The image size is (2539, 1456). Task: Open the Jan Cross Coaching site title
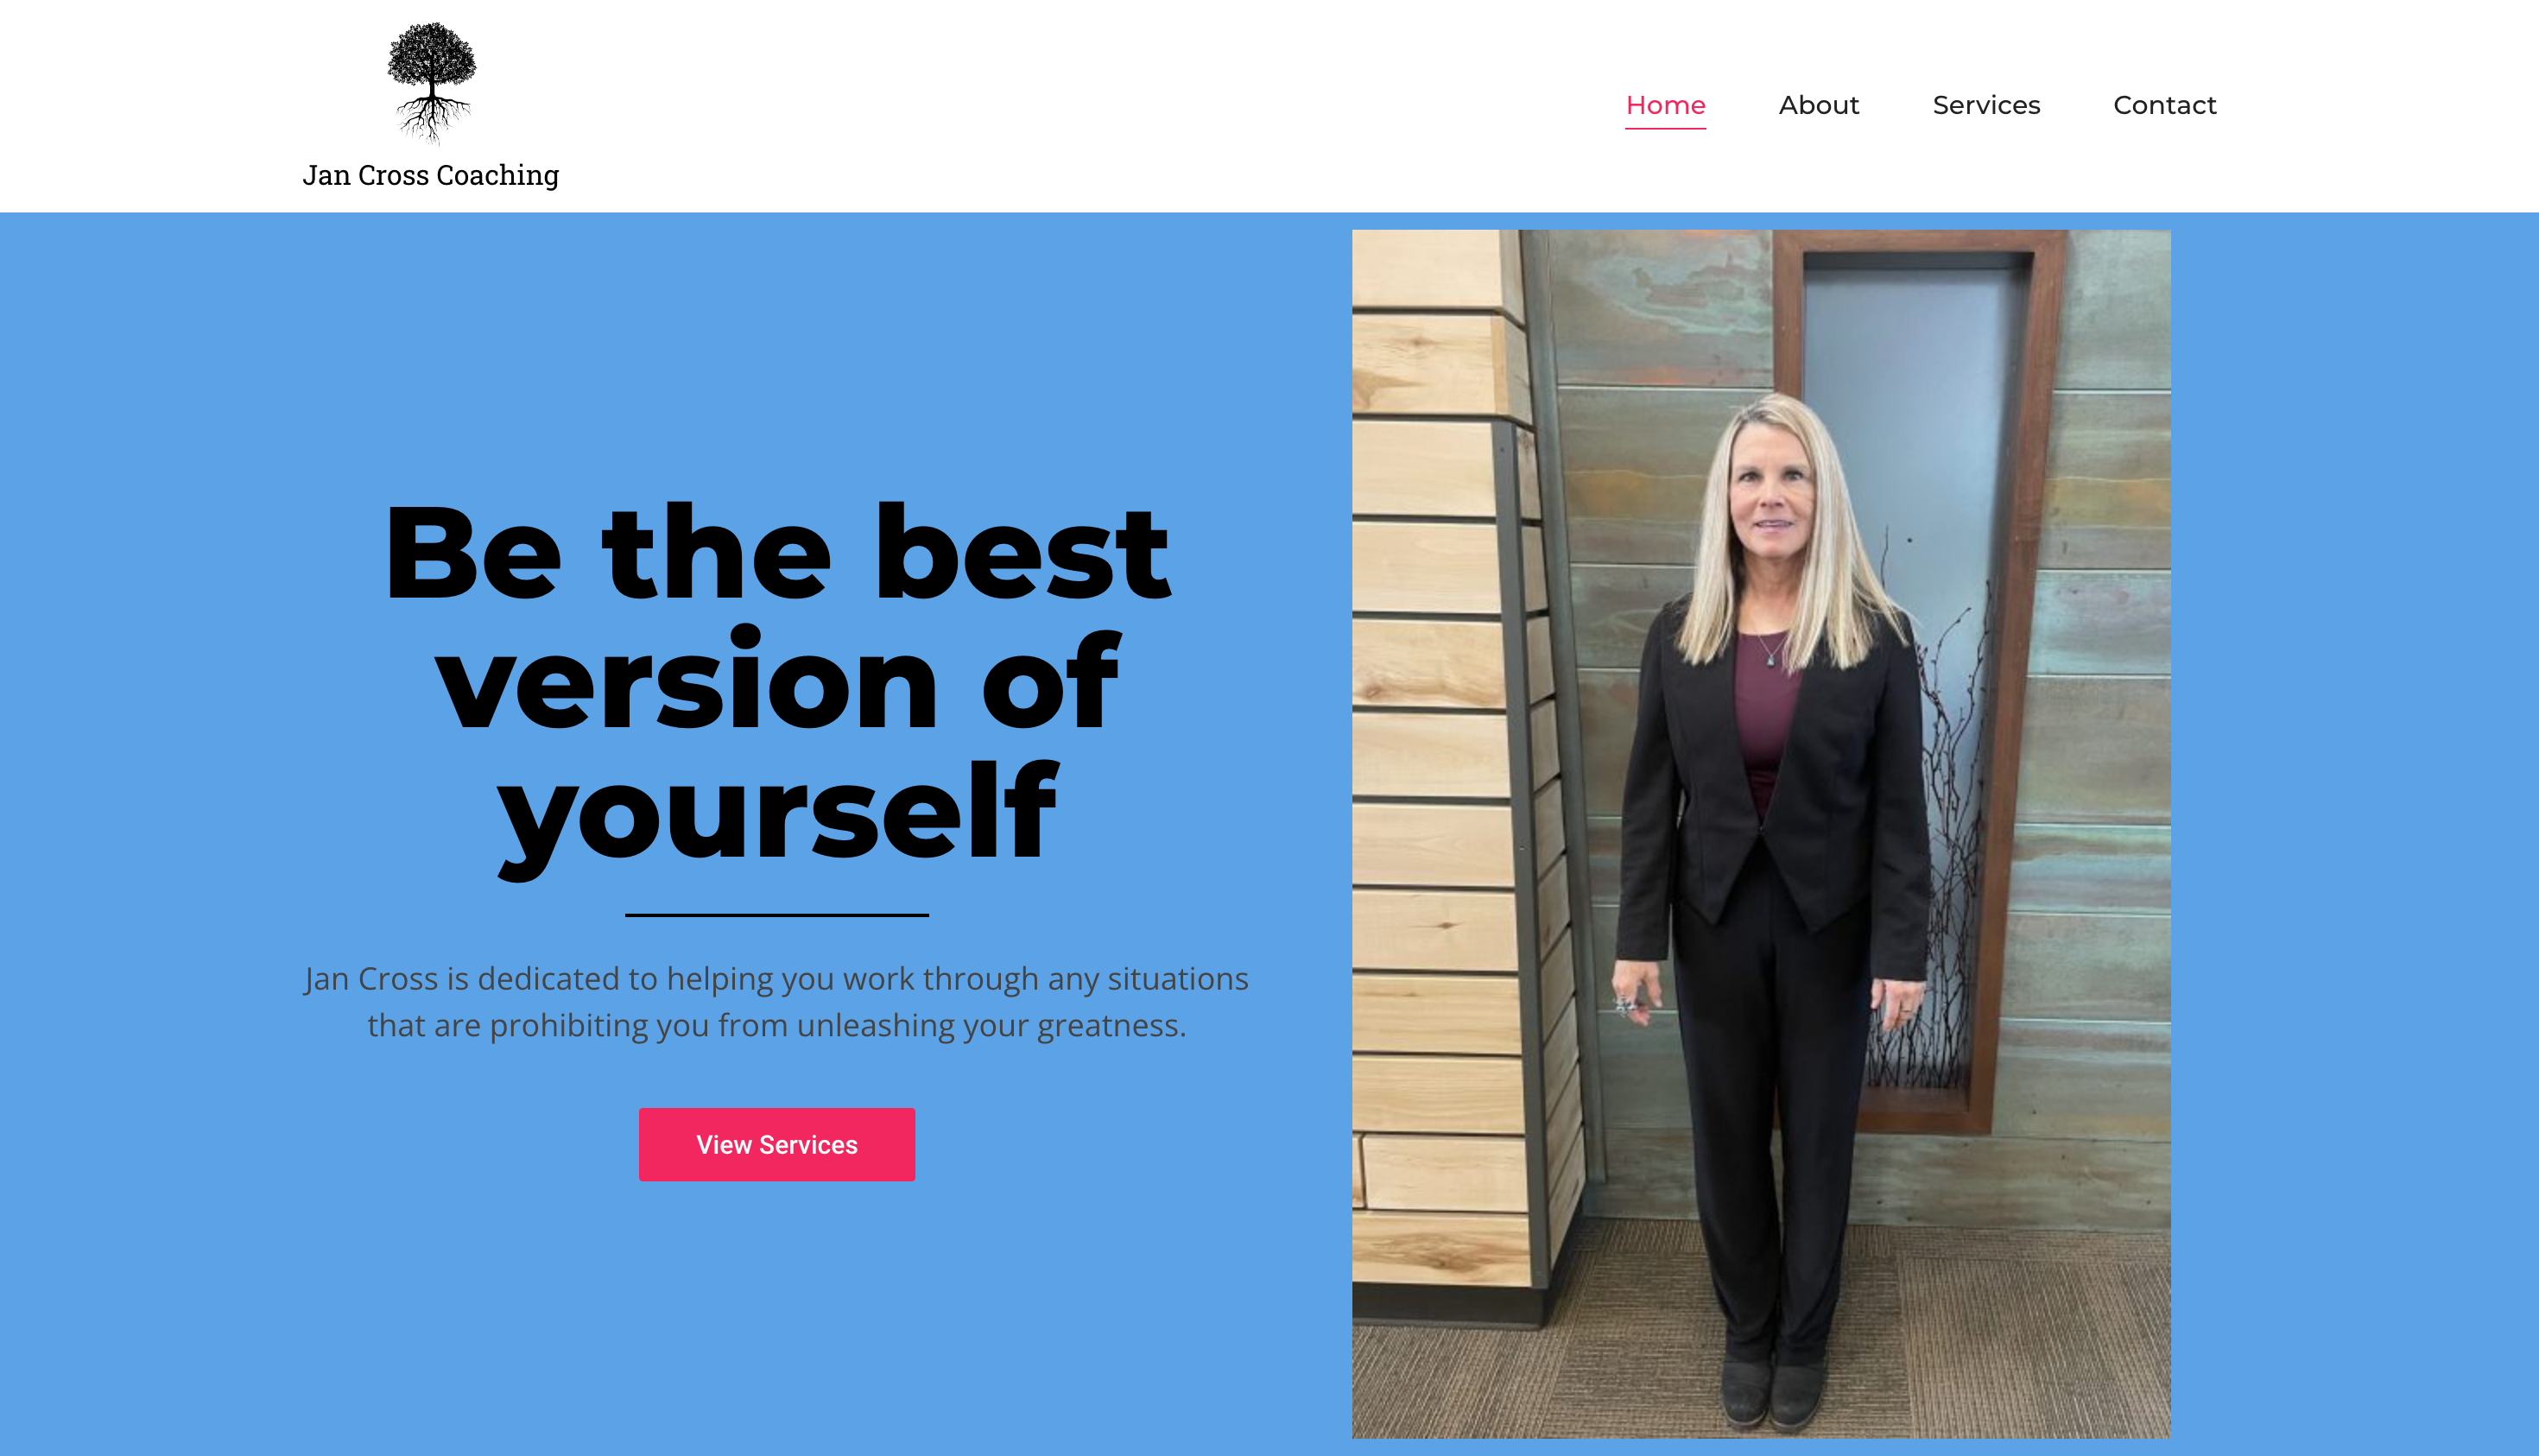point(431,175)
